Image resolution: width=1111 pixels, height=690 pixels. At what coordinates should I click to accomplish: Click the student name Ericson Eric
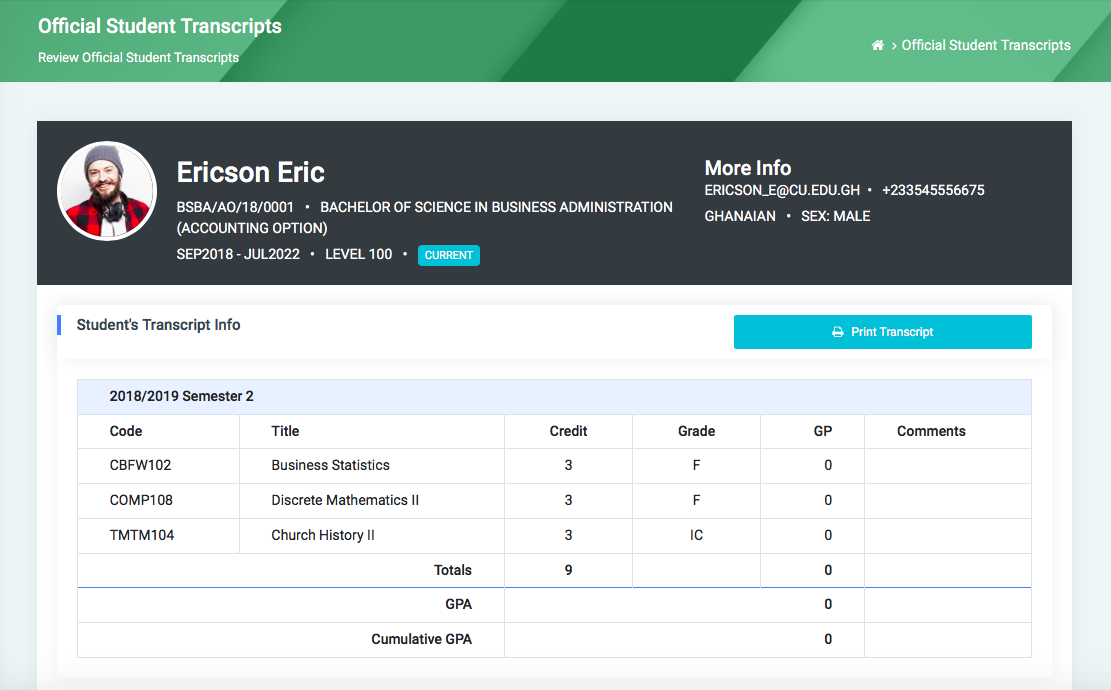pos(251,172)
